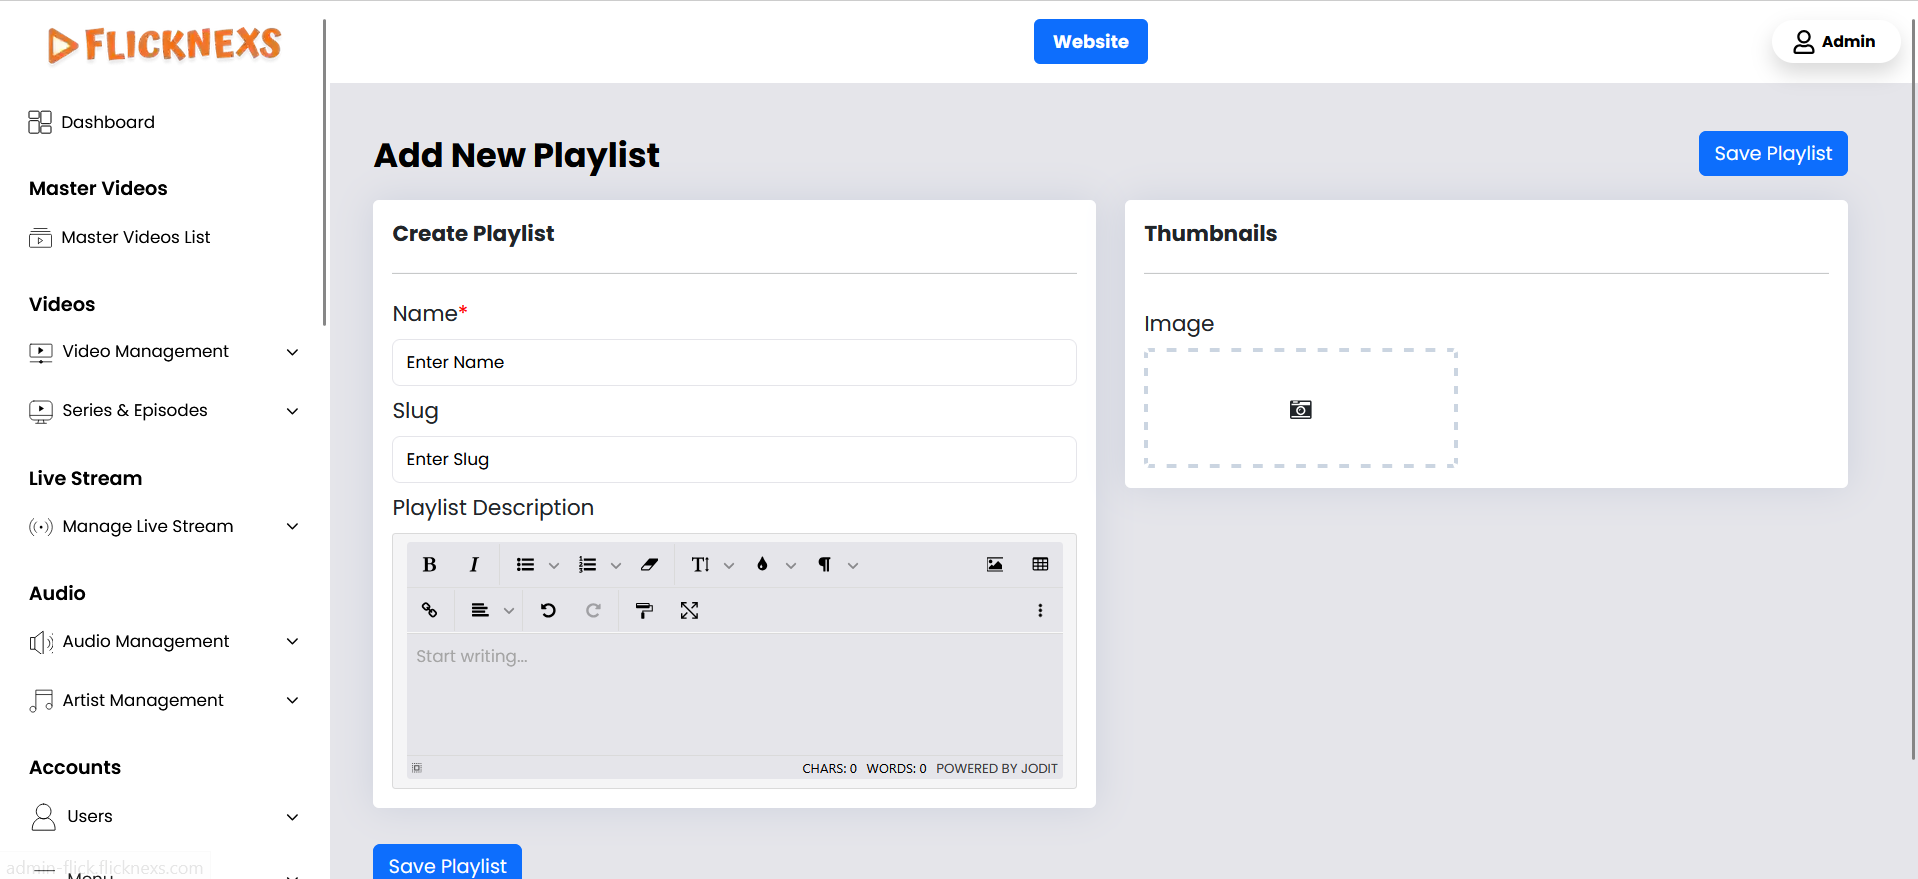Insert a table in the description
1918x879 pixels.
(x=1040, y=565)
